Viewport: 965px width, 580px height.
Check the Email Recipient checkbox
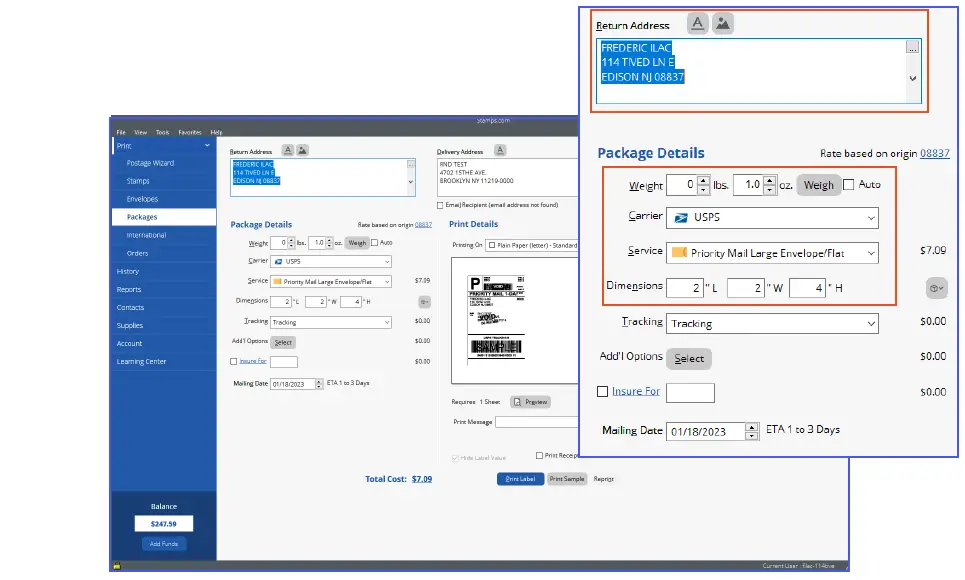440,205
